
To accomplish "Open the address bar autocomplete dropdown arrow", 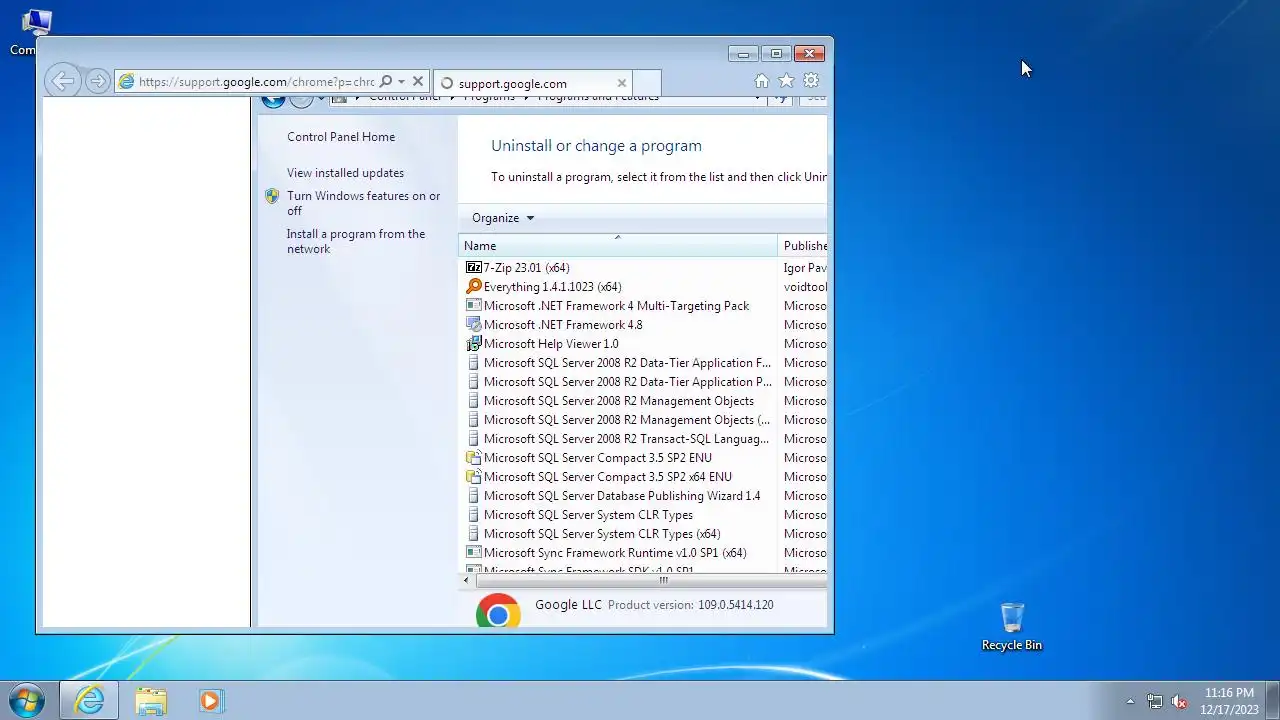I will pyautogui.click(x=401, y=82).
